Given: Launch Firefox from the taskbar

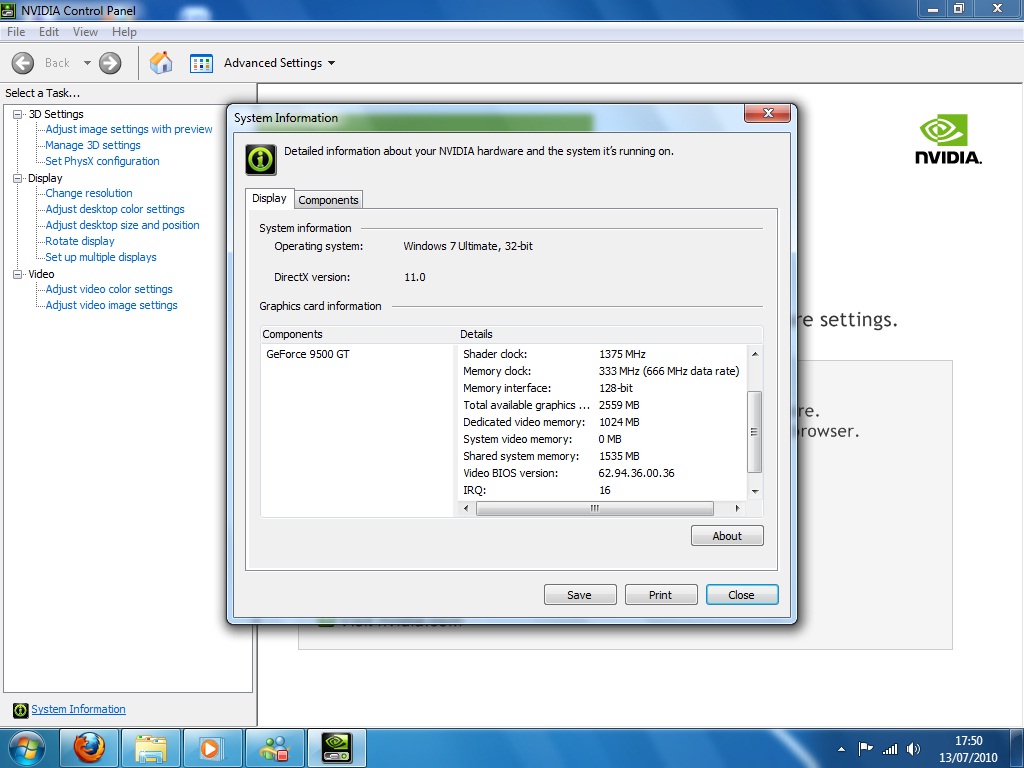Looking at the screenshot, I should pos(89,748).
